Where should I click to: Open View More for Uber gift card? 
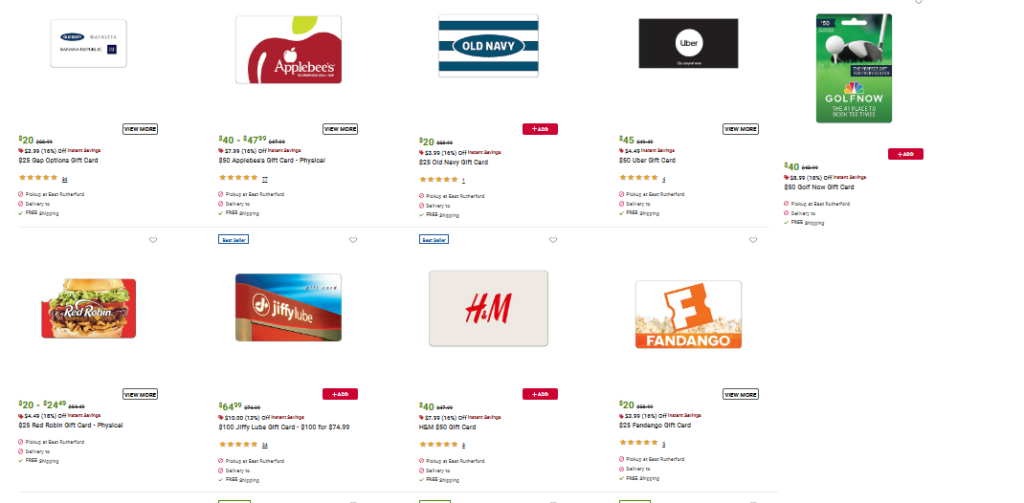click(740, 129)
